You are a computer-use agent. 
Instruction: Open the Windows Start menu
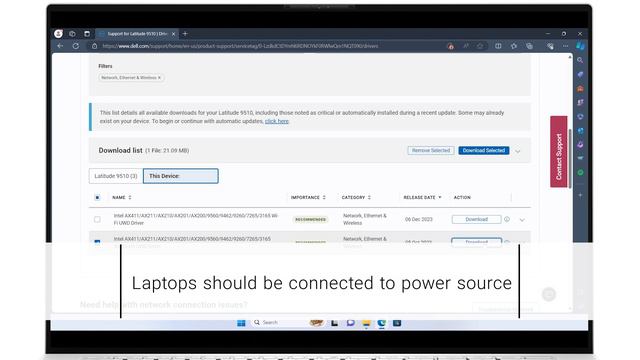click(241, 323)
